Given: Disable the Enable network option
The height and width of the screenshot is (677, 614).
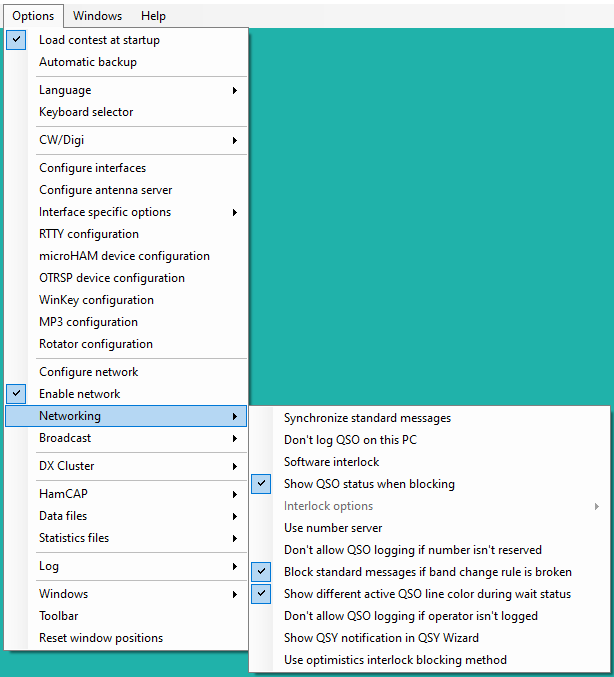Looking at the screenshot, I should [126, 394].
